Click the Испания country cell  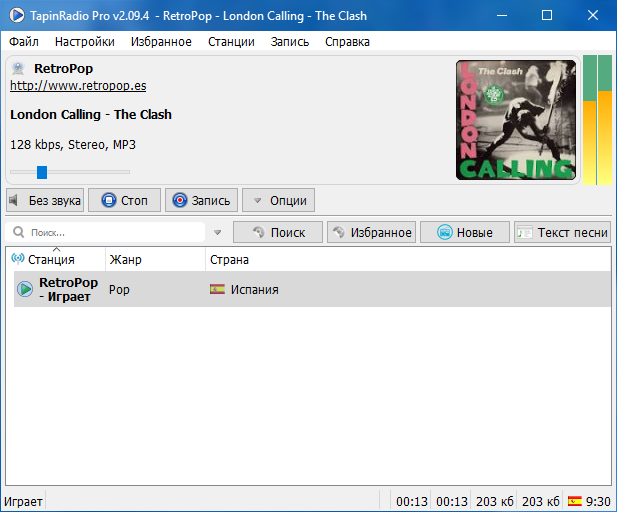click(254, 290)
